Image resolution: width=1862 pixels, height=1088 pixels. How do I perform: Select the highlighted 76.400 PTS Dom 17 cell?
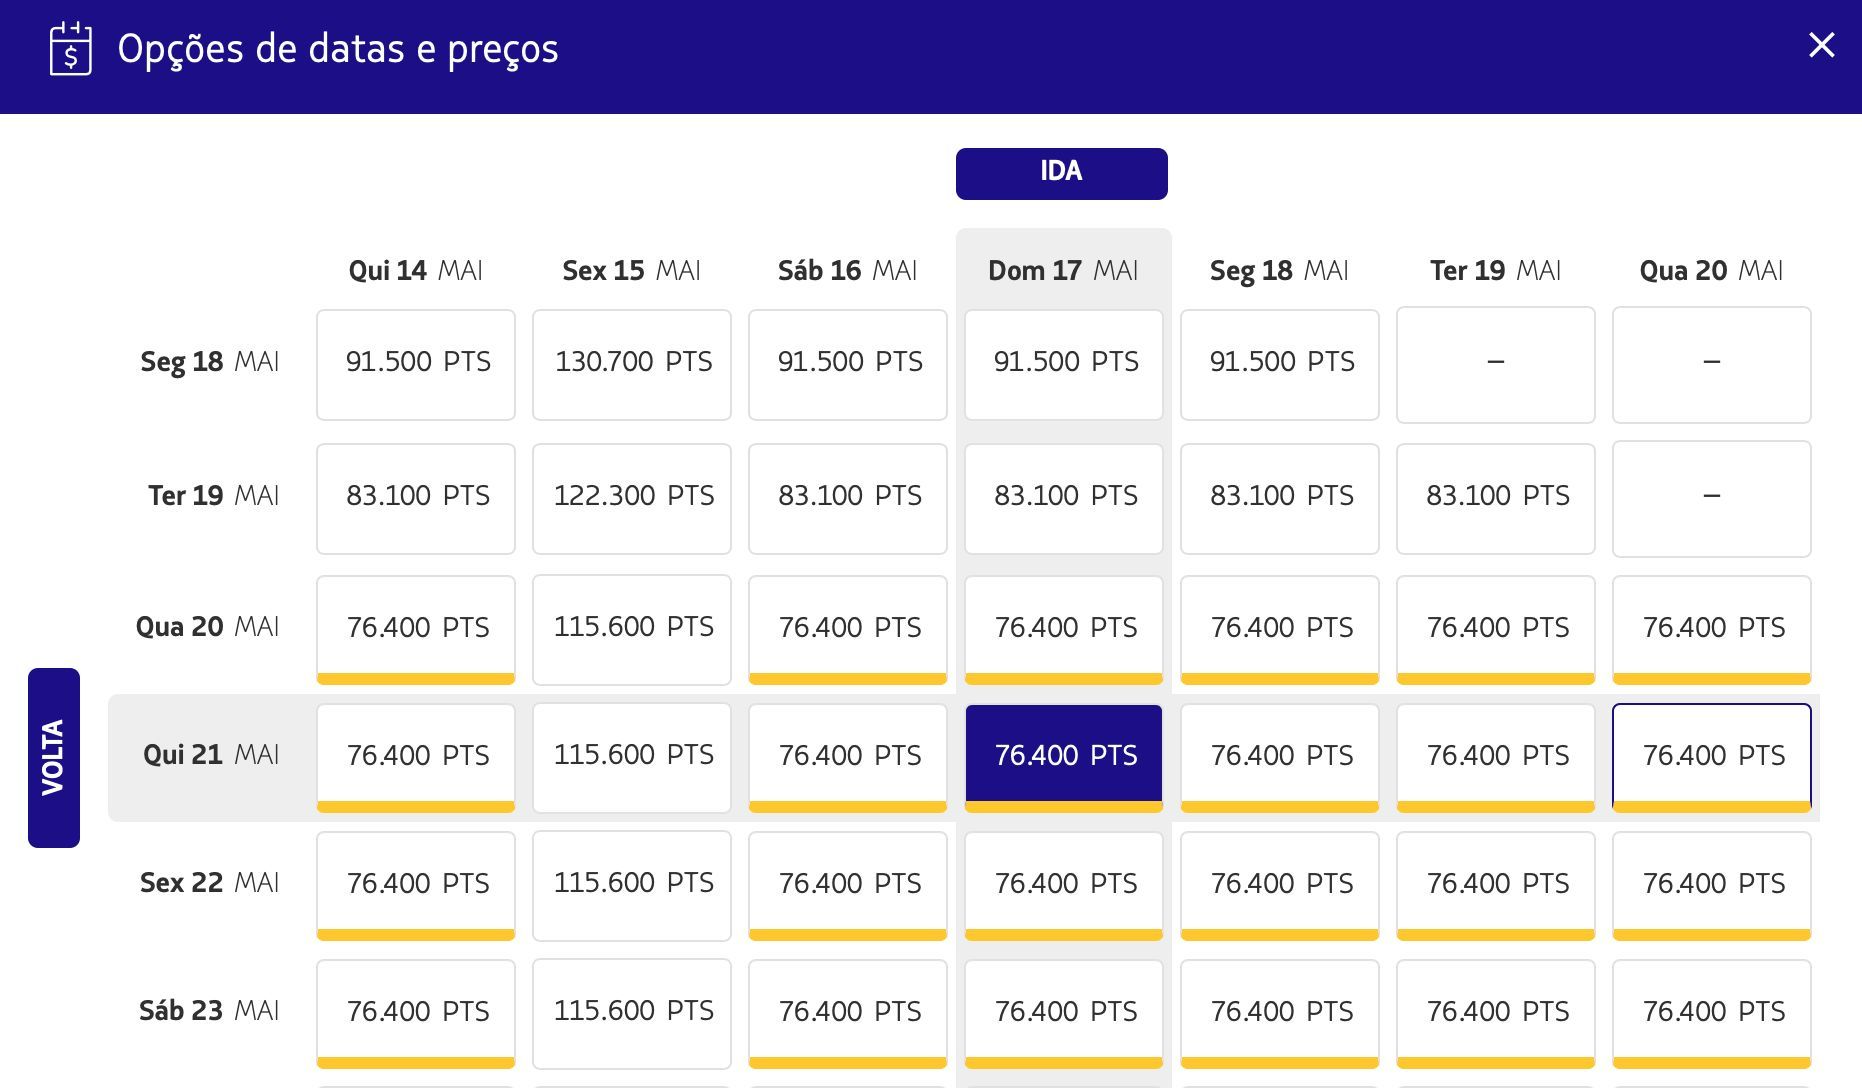1064,757
